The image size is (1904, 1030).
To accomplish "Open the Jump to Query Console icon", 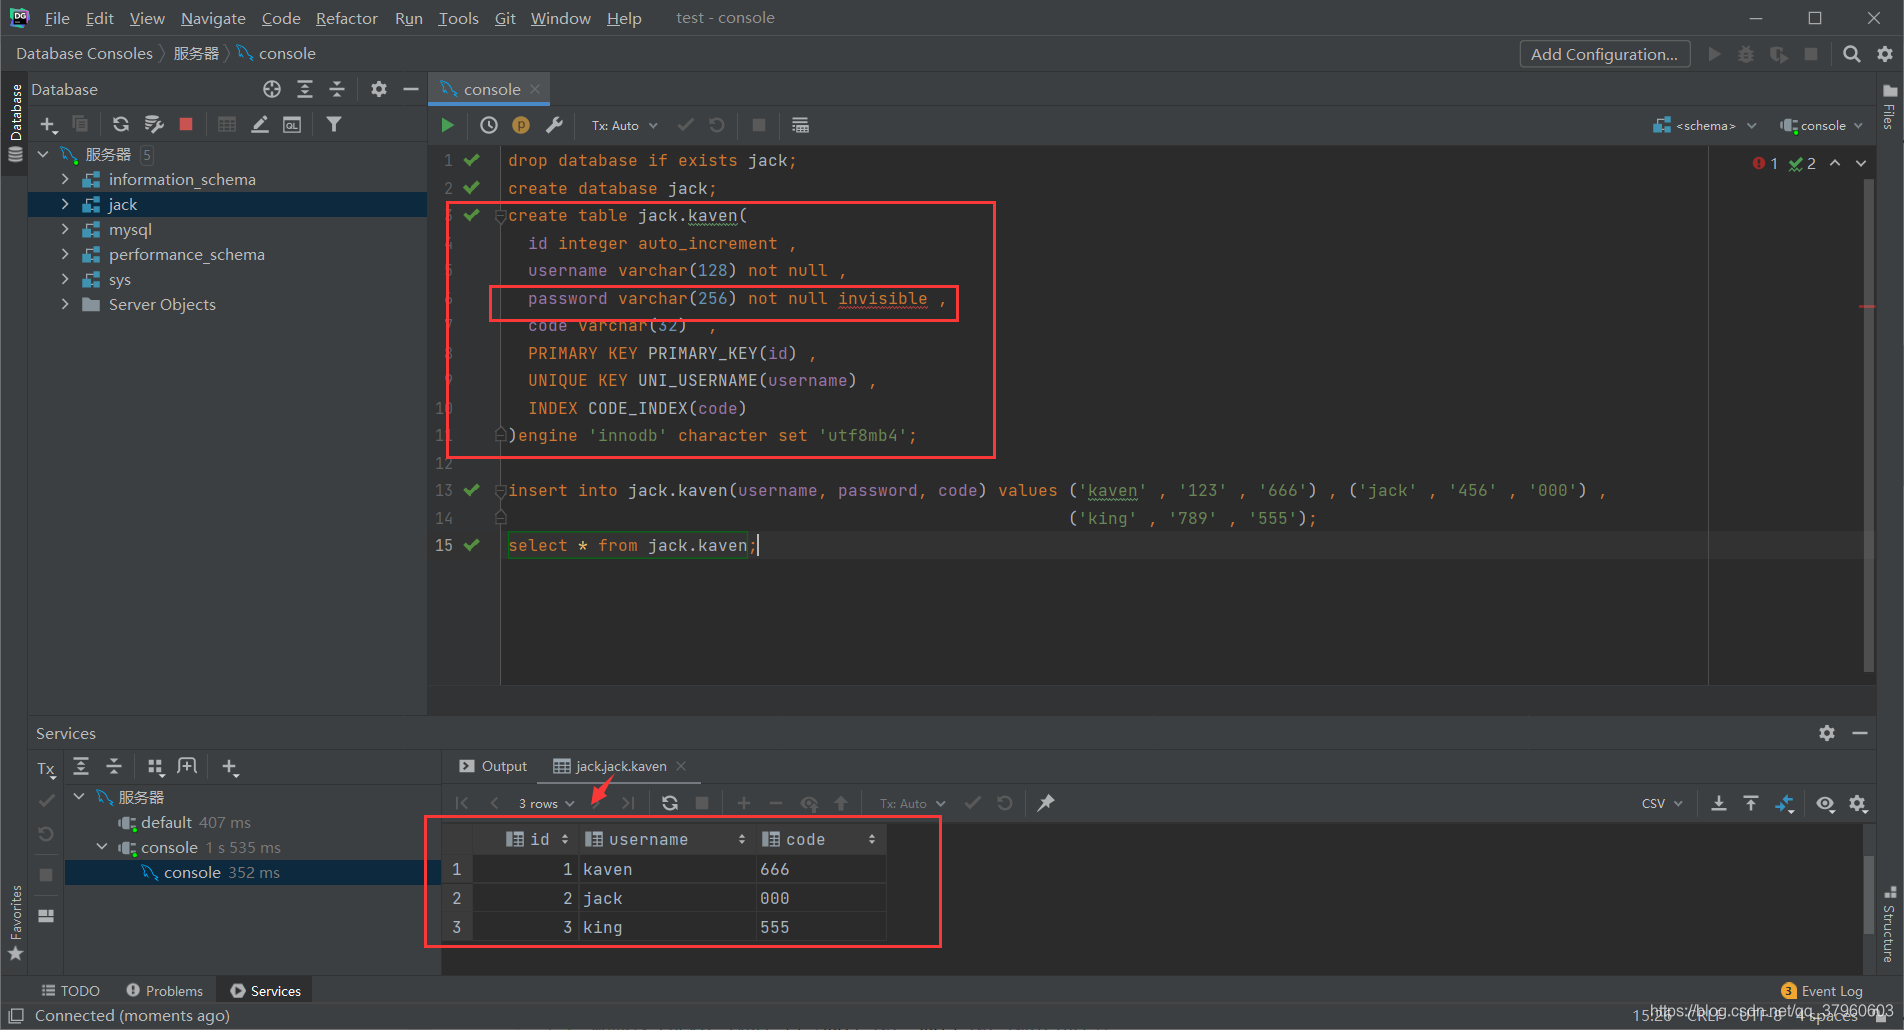I will tap(292, 124).
